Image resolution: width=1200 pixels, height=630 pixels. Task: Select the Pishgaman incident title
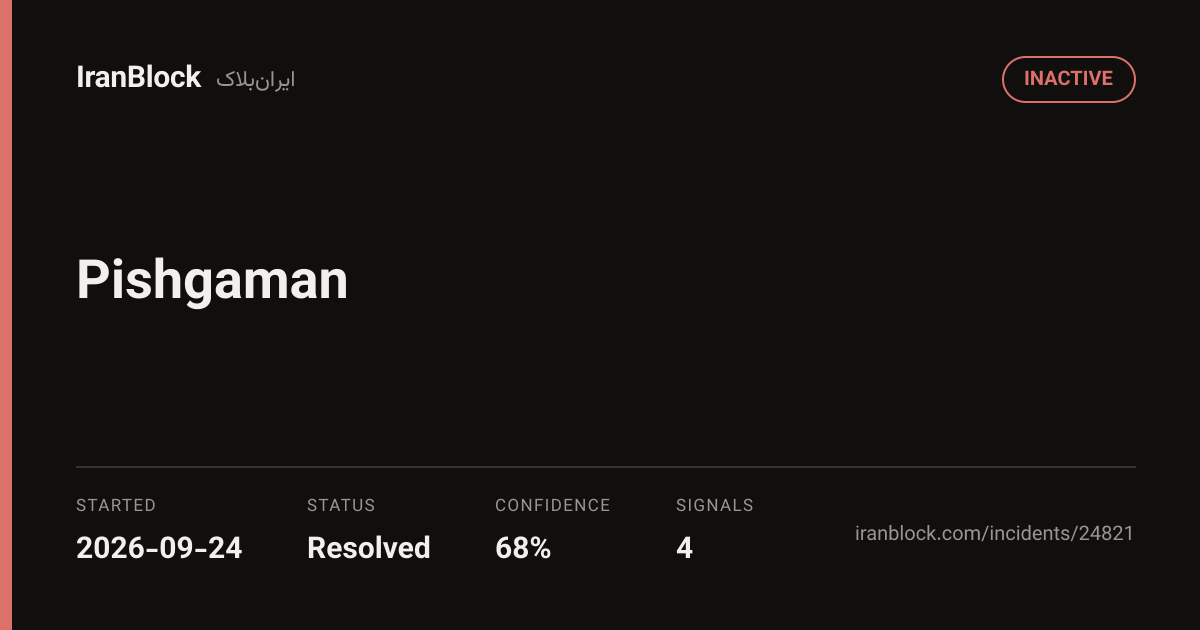212,281
